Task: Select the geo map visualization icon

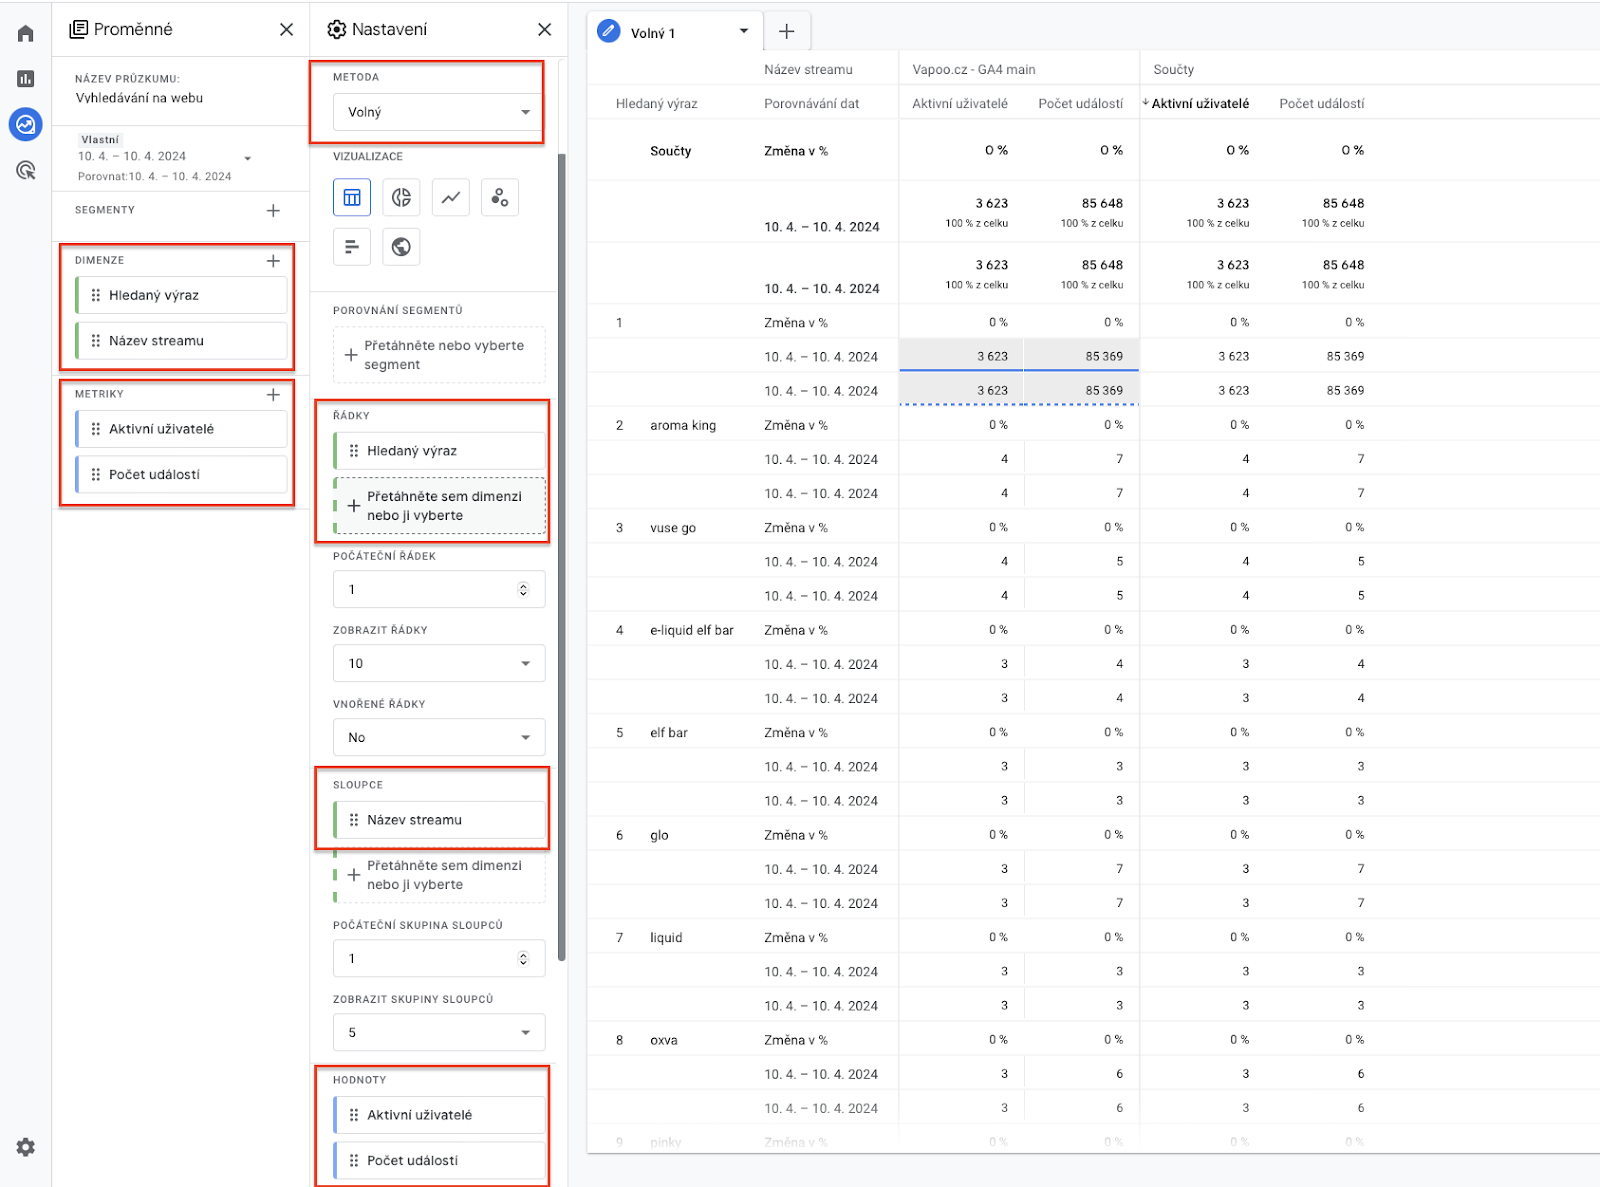Action: (401, 247)
